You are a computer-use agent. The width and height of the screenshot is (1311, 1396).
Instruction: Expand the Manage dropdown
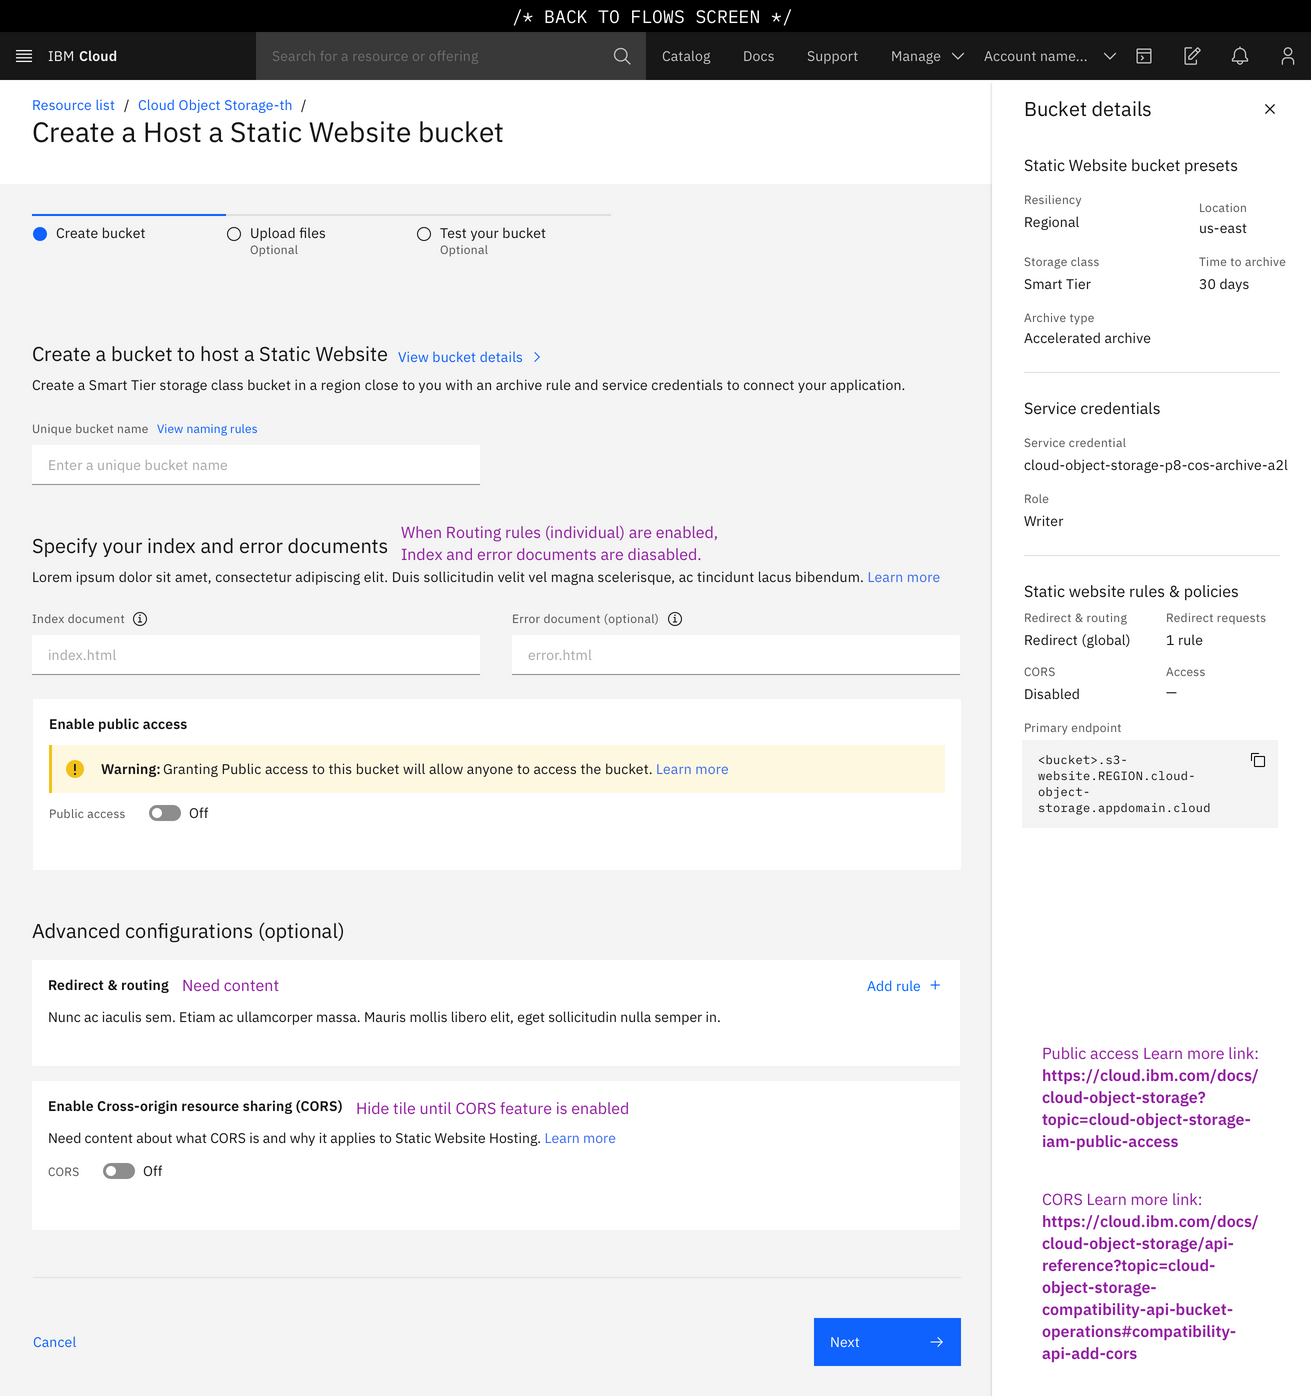927,56
